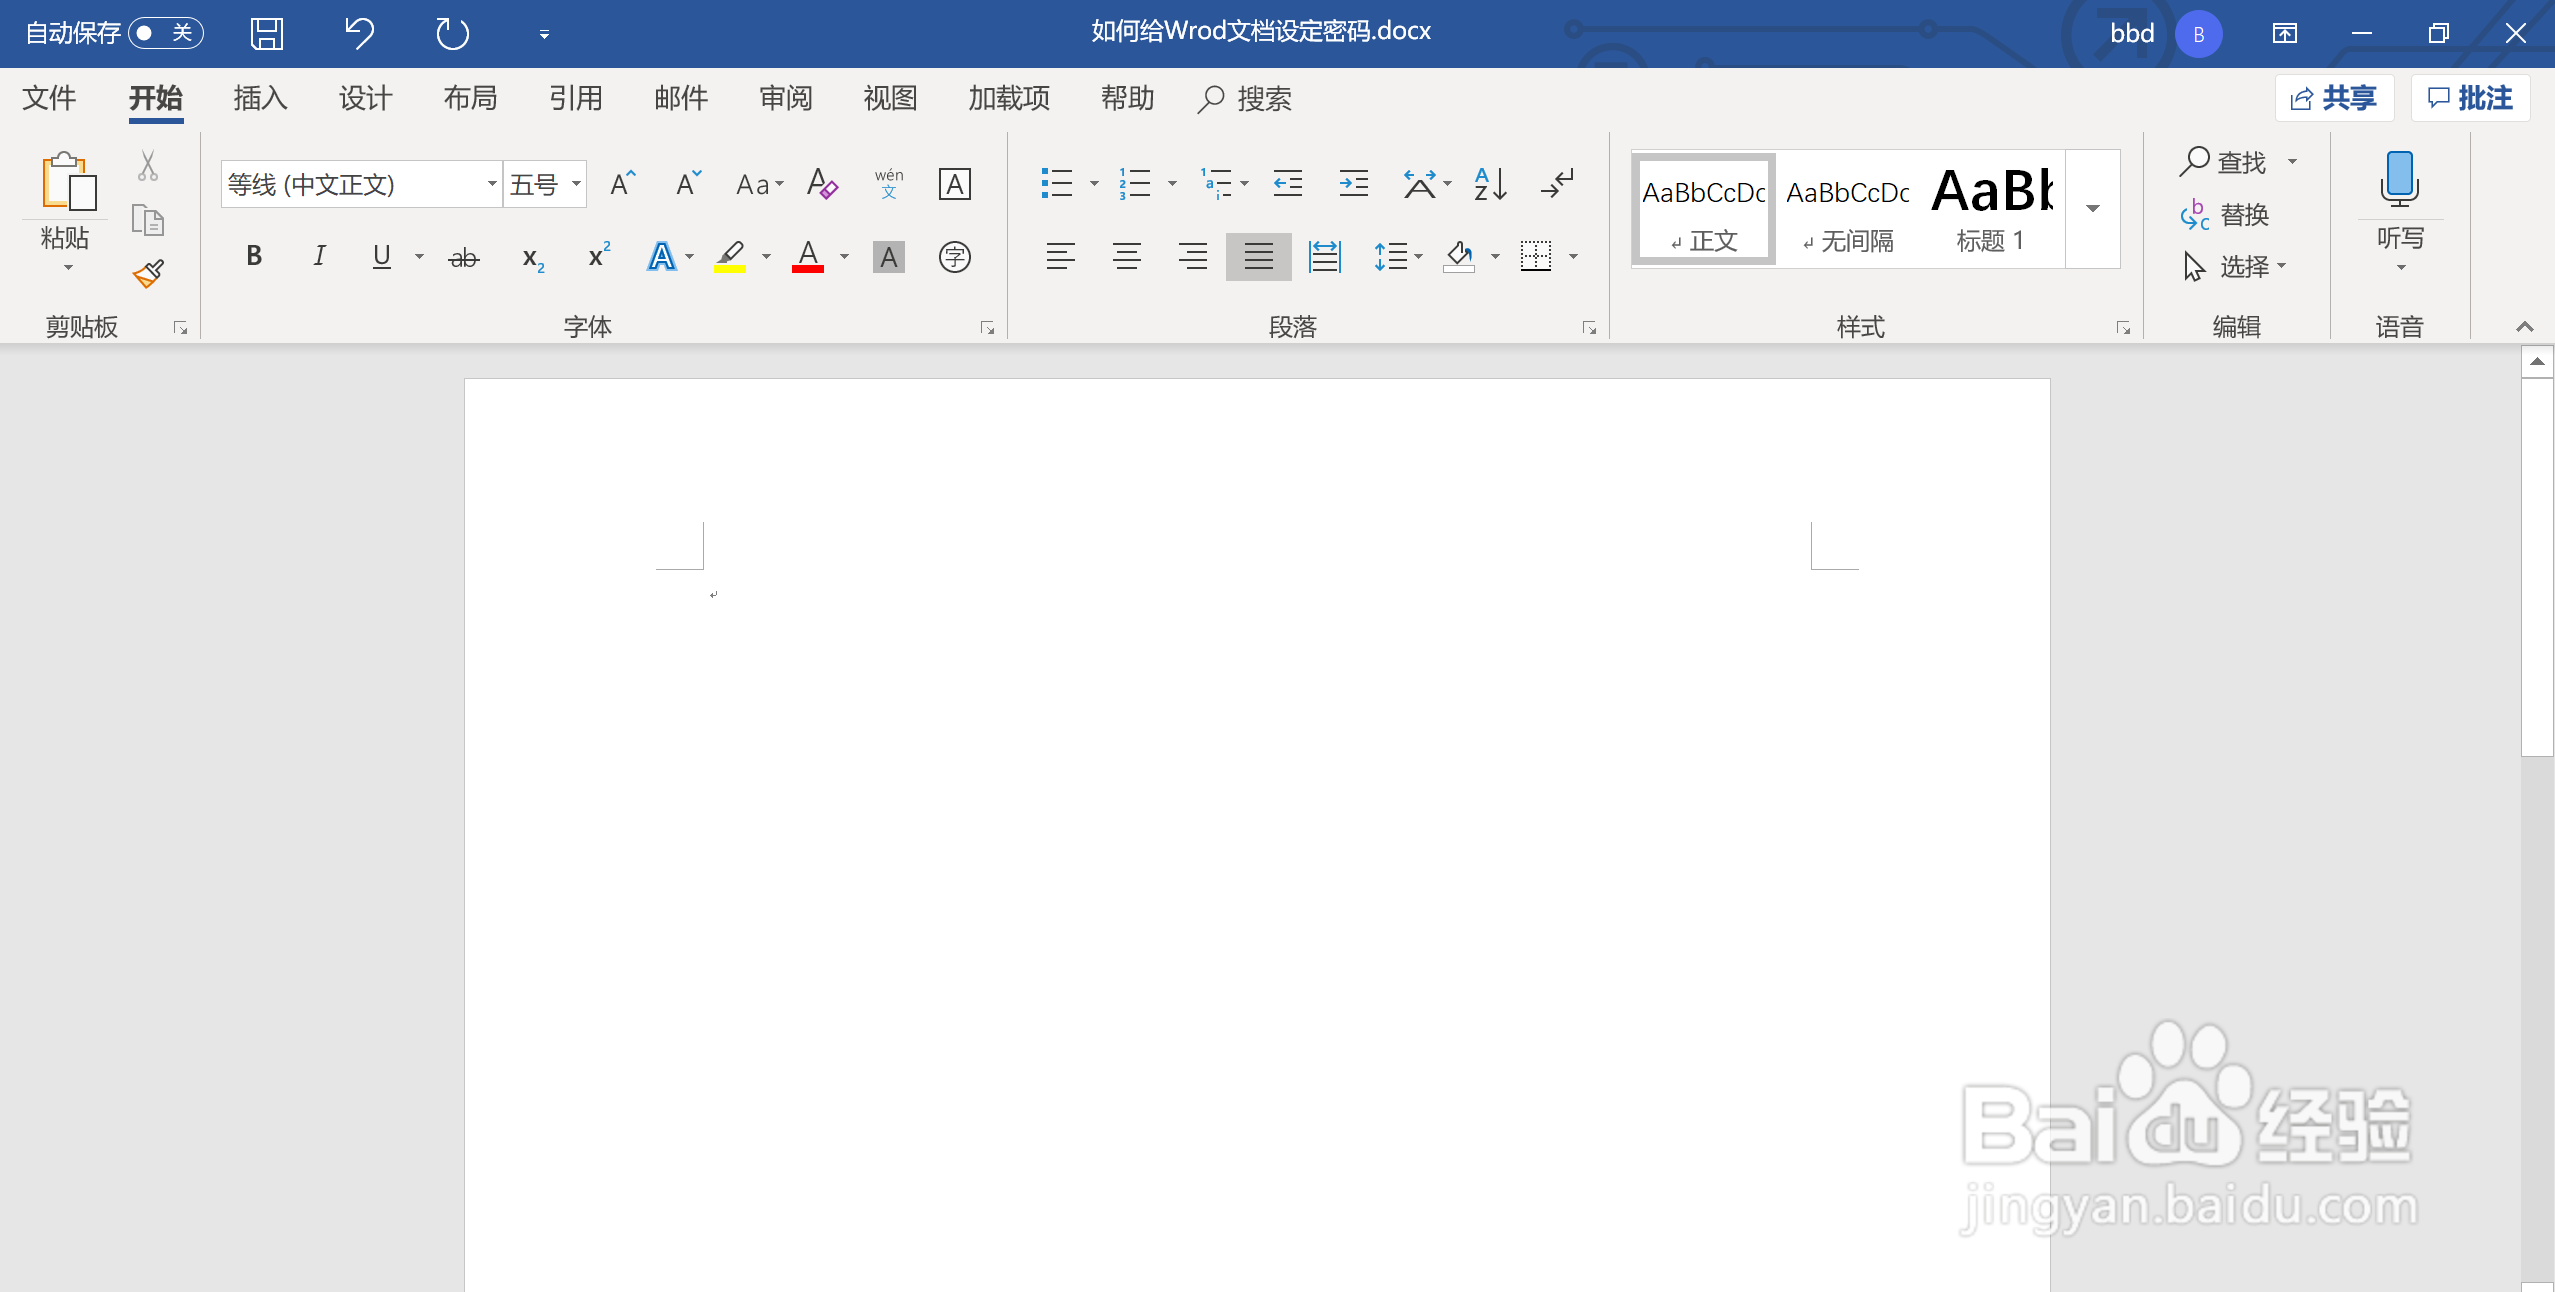Click the Dictate microphone icon

tap(2399, 180)
